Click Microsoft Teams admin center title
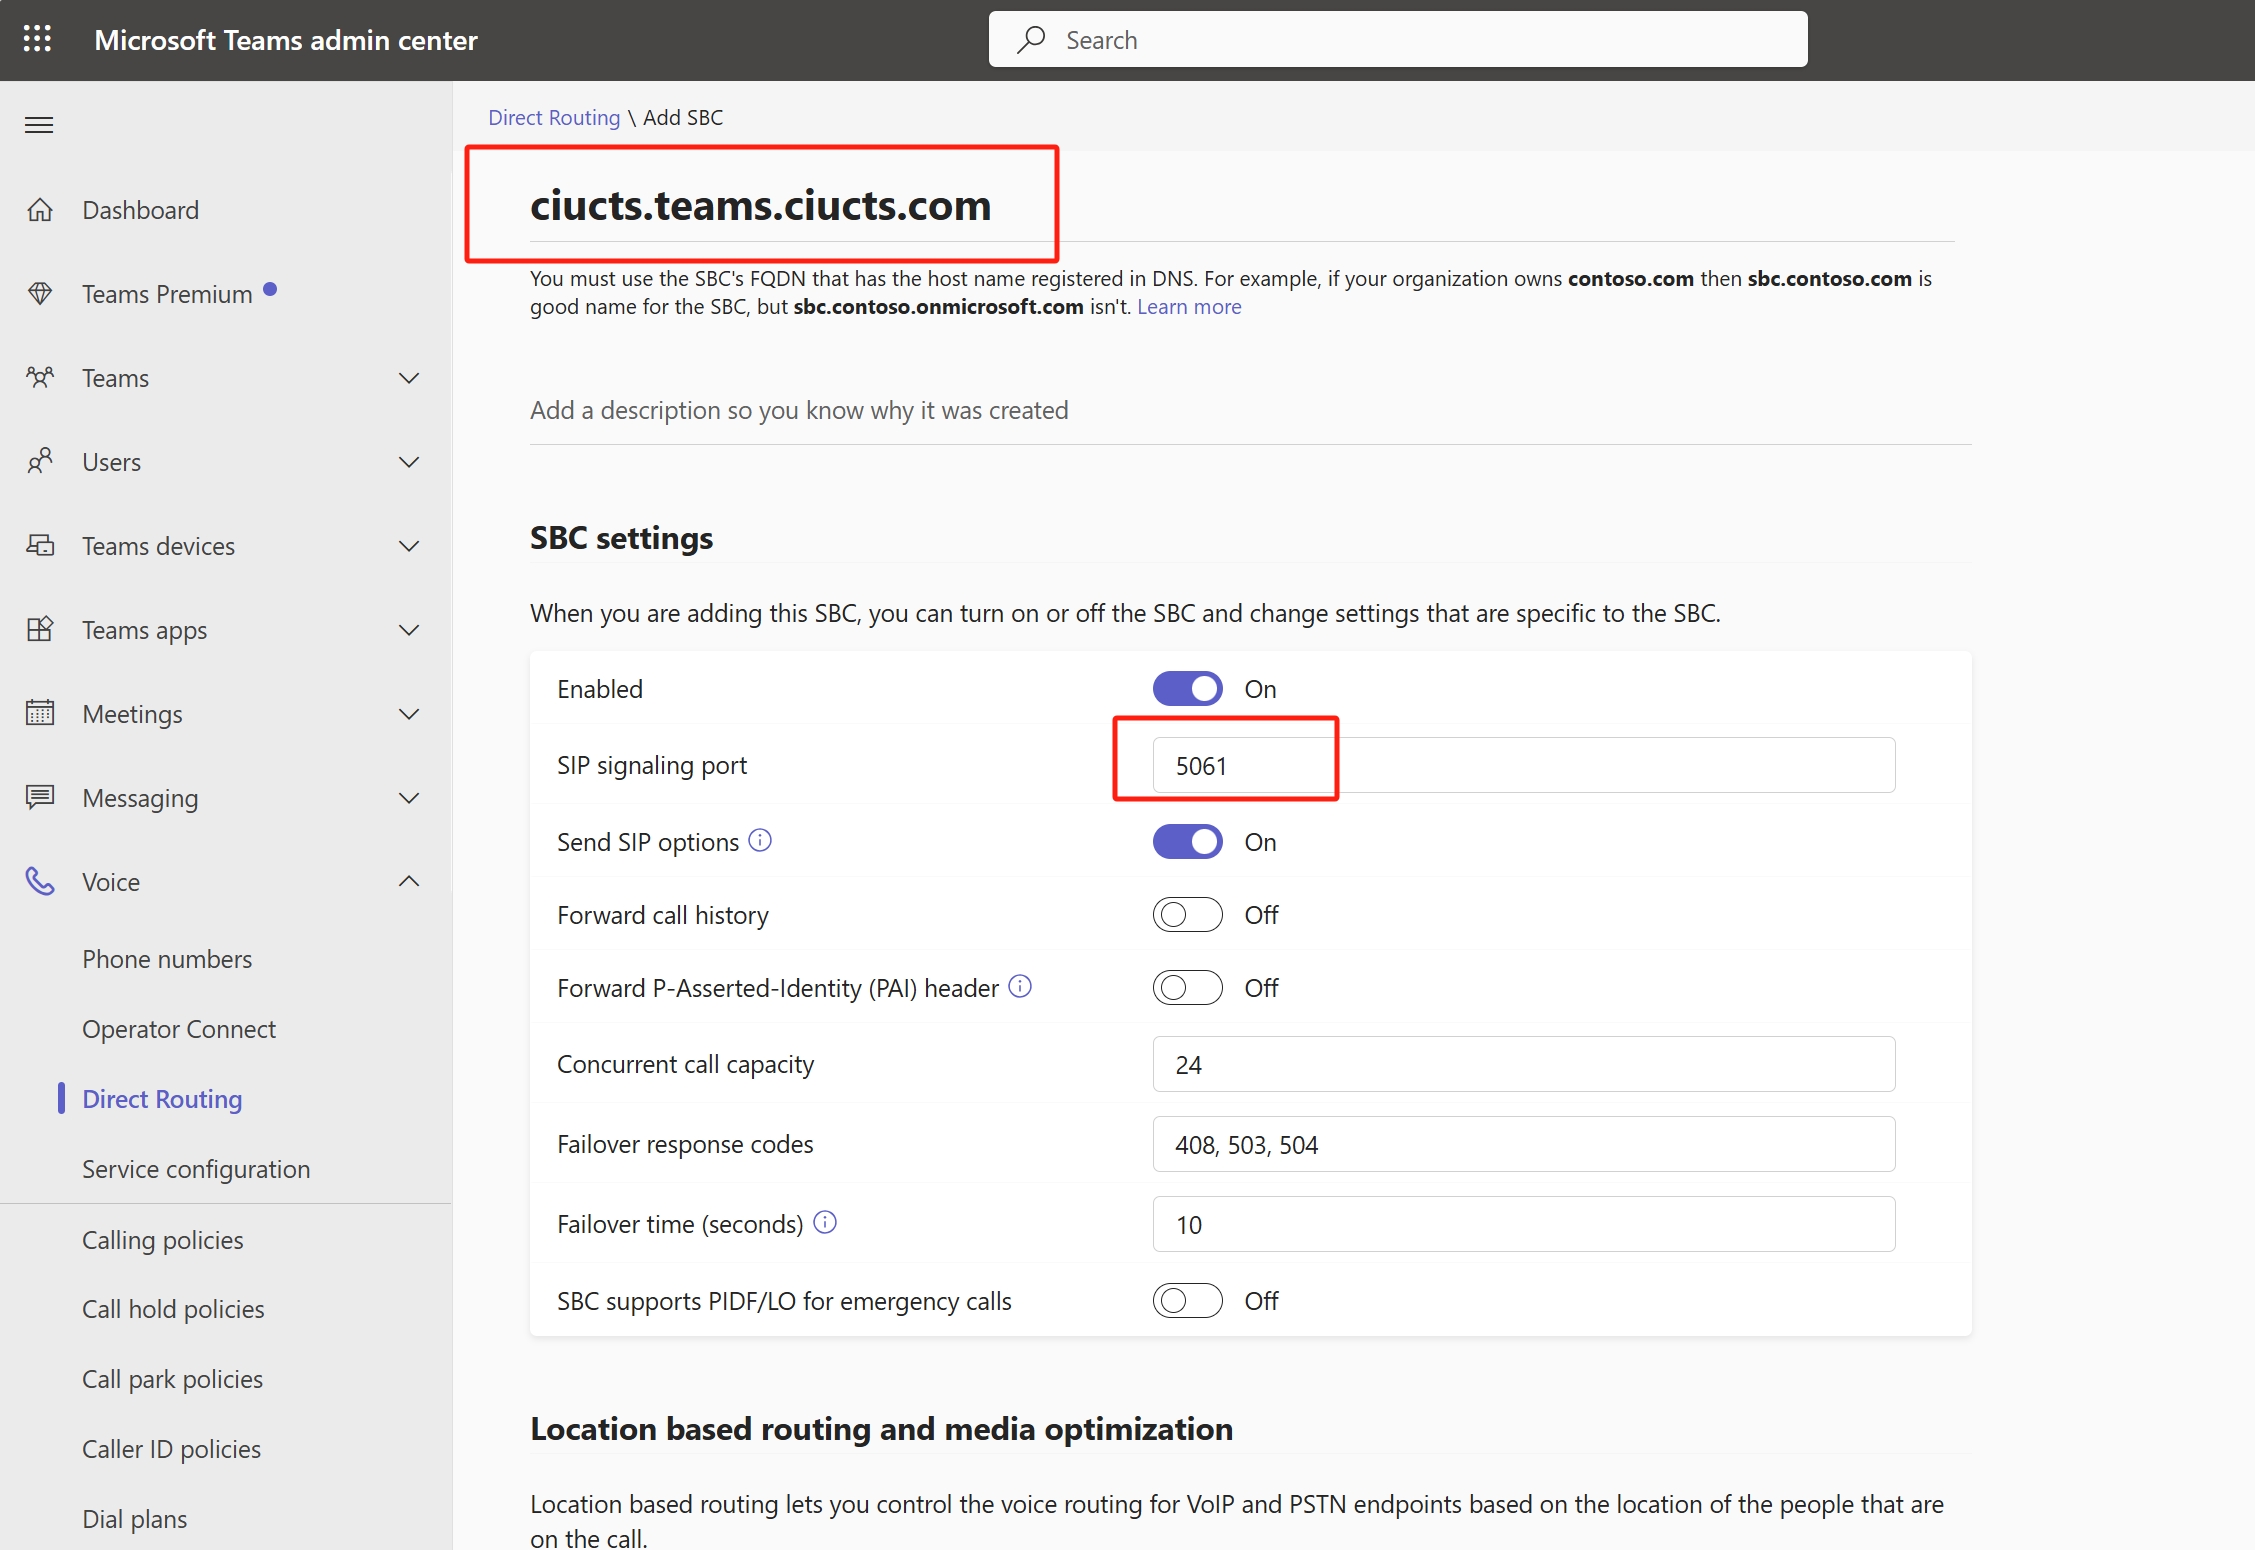Screen dimensions: 2255x1550 pyautogui.click(x=286, y=40)
